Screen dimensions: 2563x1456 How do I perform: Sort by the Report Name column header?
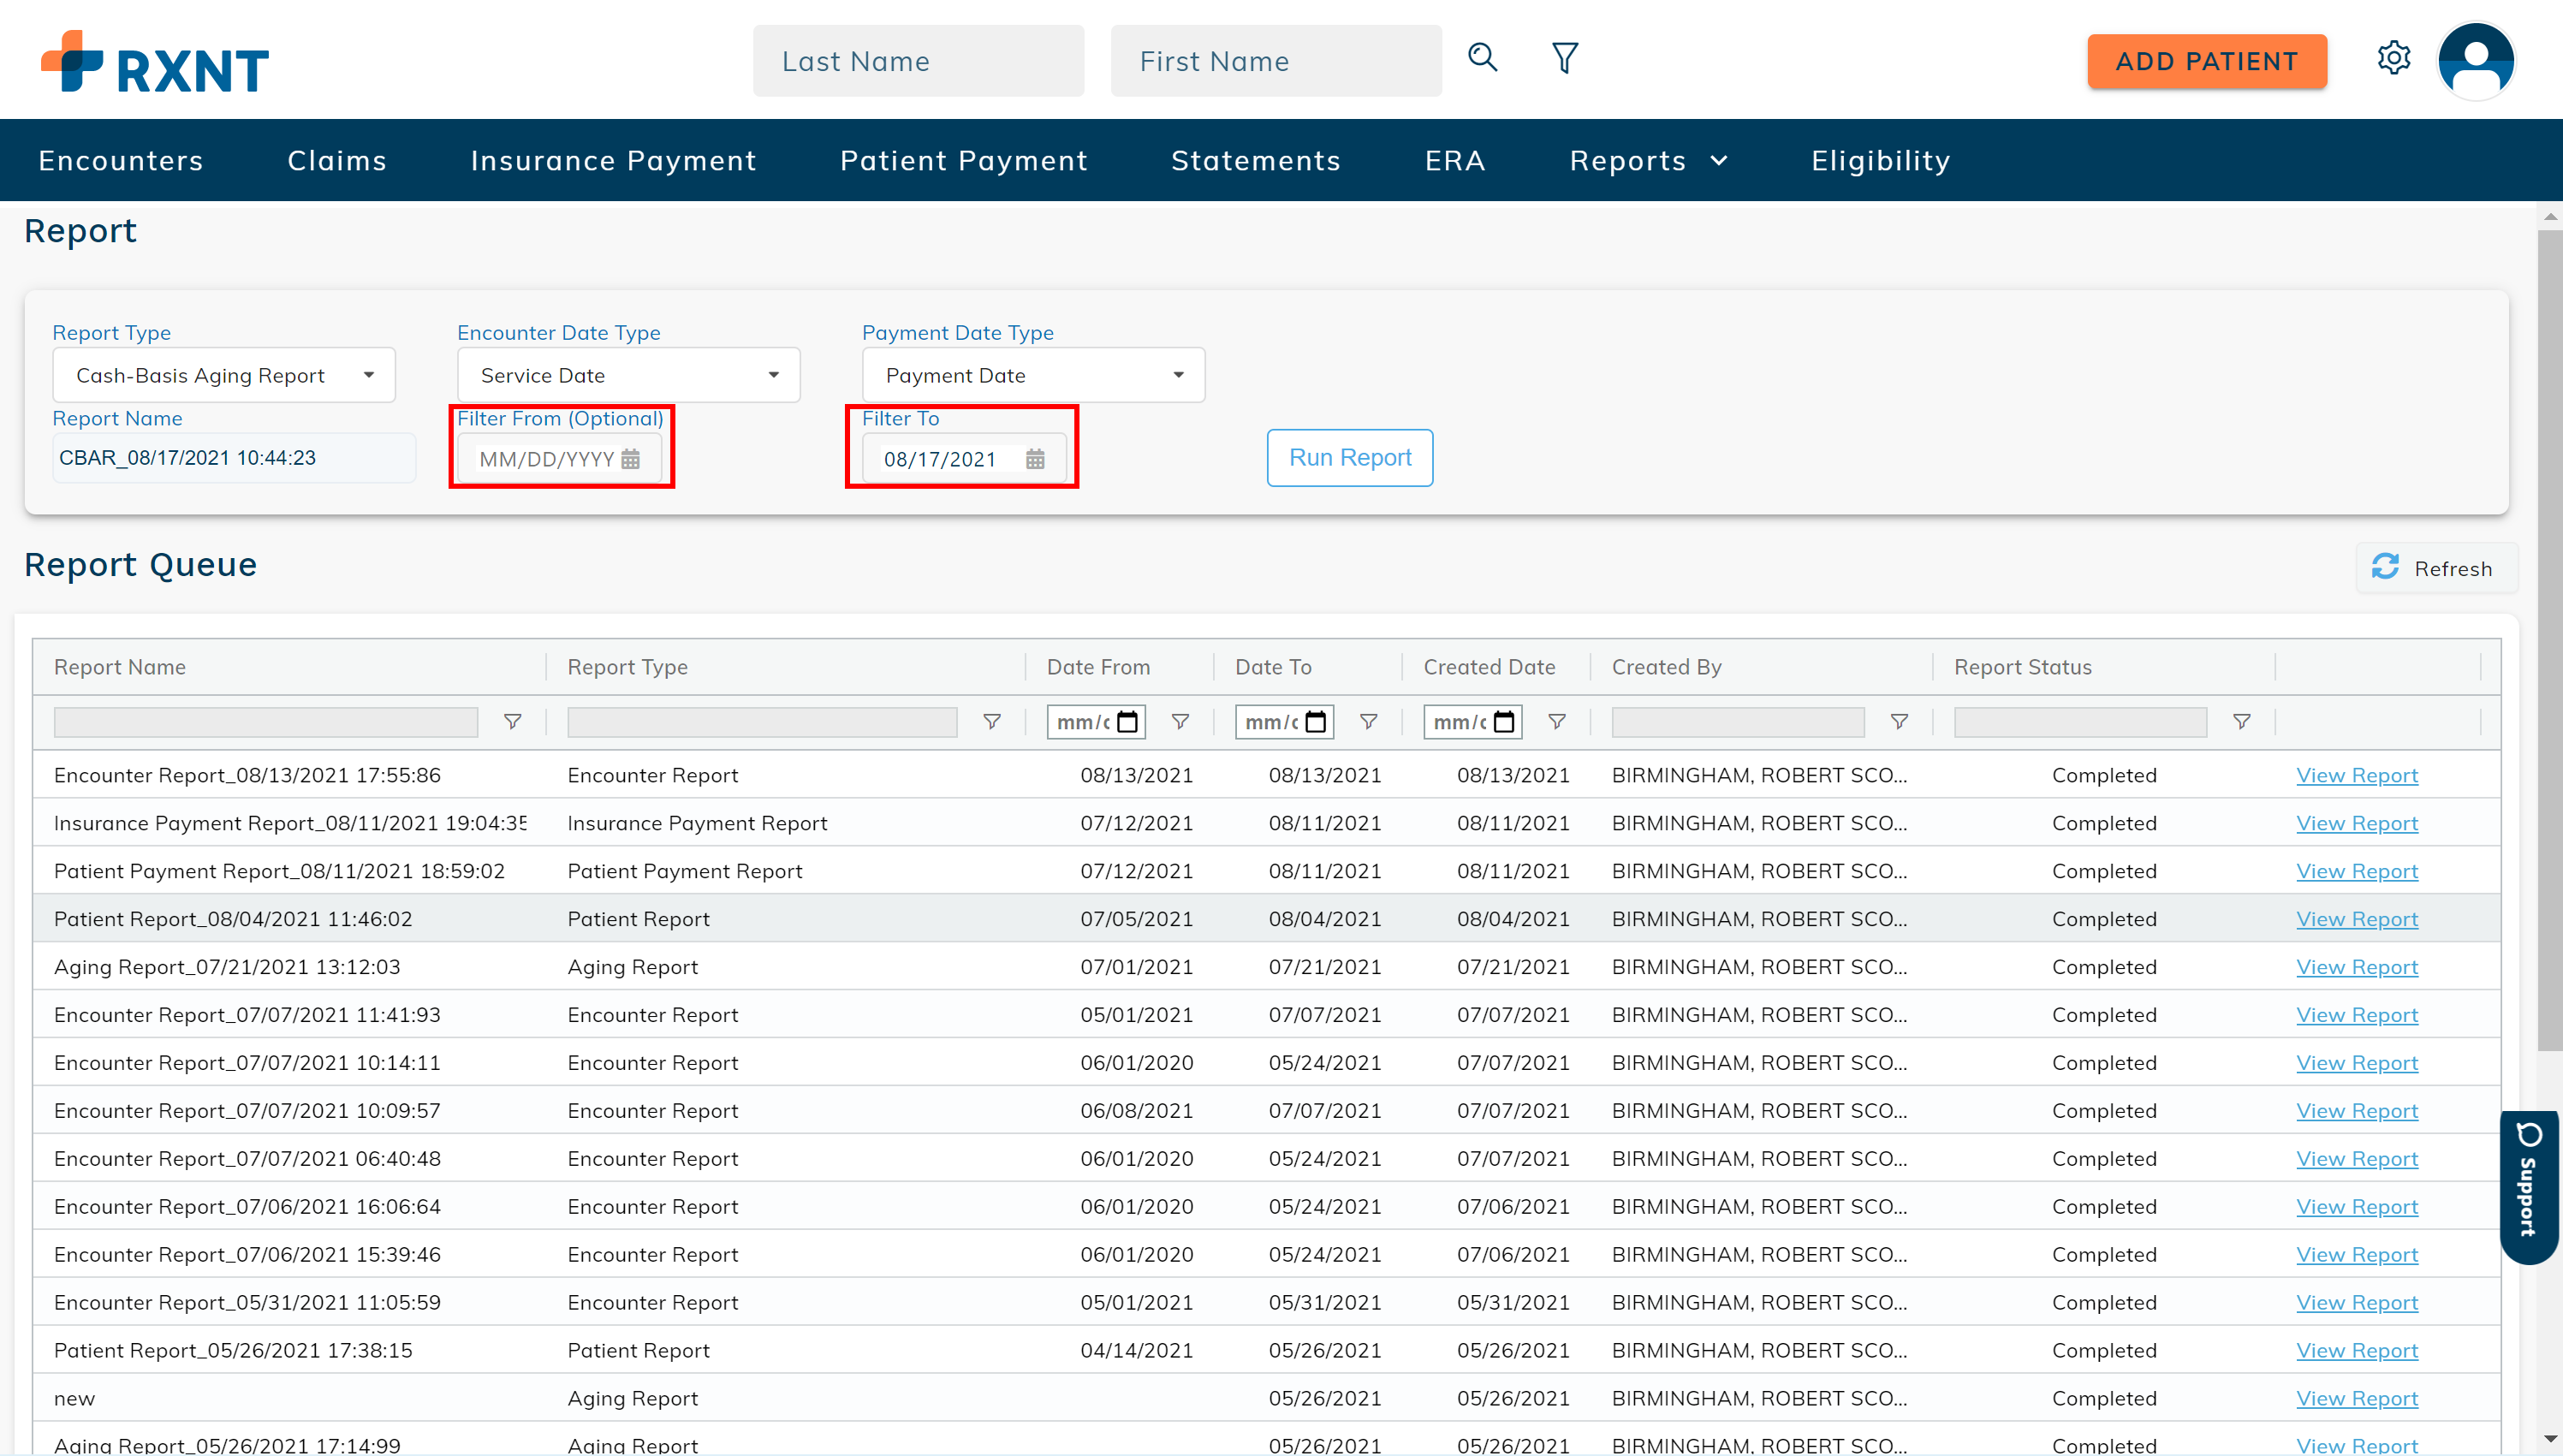pos(119,667)
